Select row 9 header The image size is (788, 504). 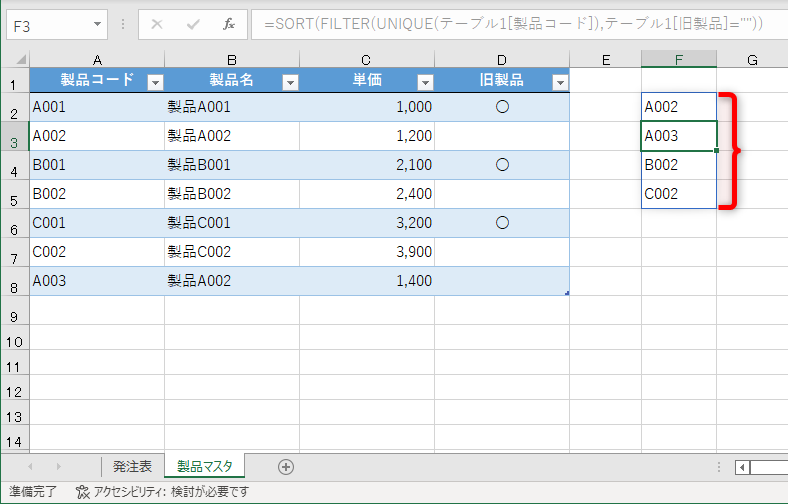tap(15, 310)
